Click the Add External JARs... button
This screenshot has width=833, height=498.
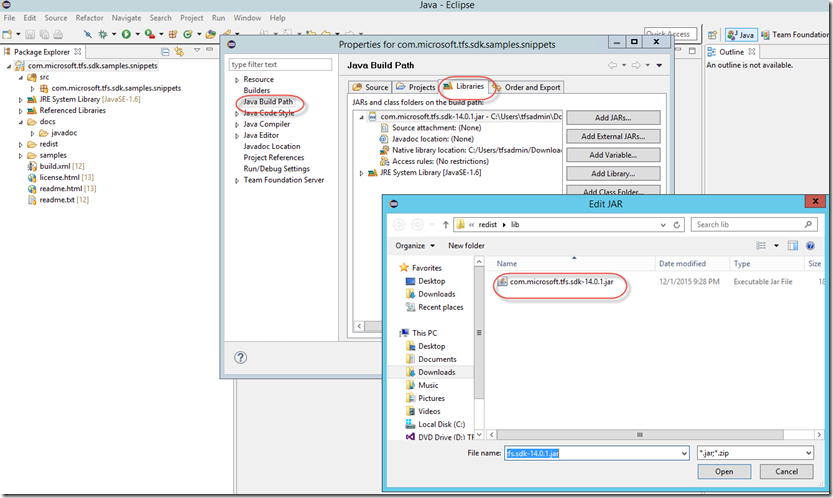coord(613,137)
